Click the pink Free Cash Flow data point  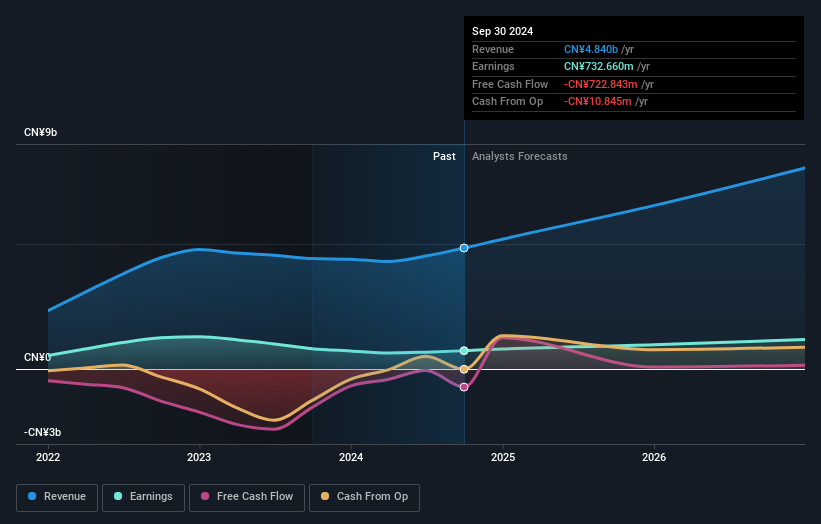(x=464, y=387)
